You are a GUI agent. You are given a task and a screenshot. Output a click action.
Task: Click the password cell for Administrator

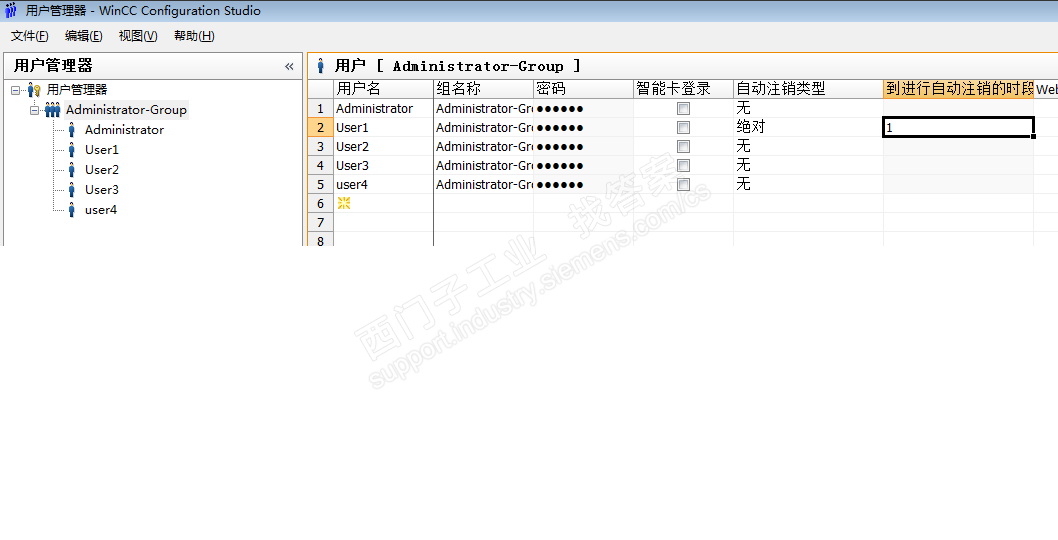coord(583,109)
